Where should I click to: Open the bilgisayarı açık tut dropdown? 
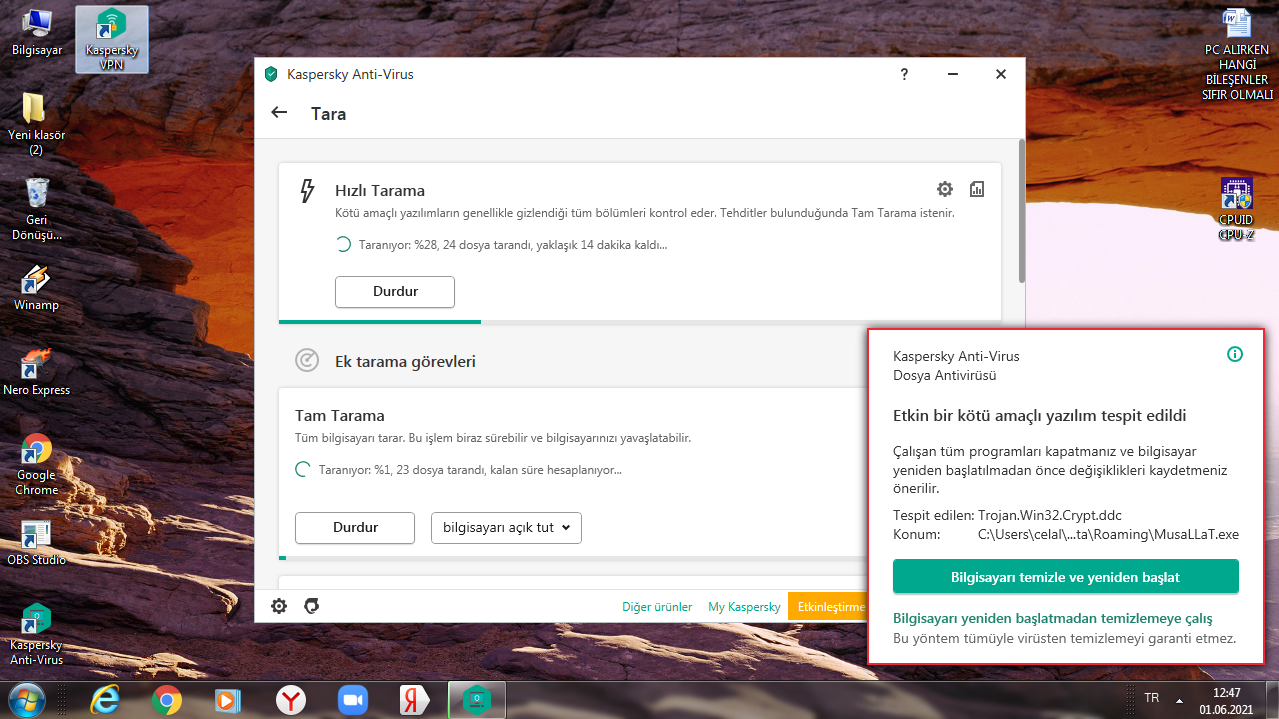pyautogui.click(x=506, y=528)
